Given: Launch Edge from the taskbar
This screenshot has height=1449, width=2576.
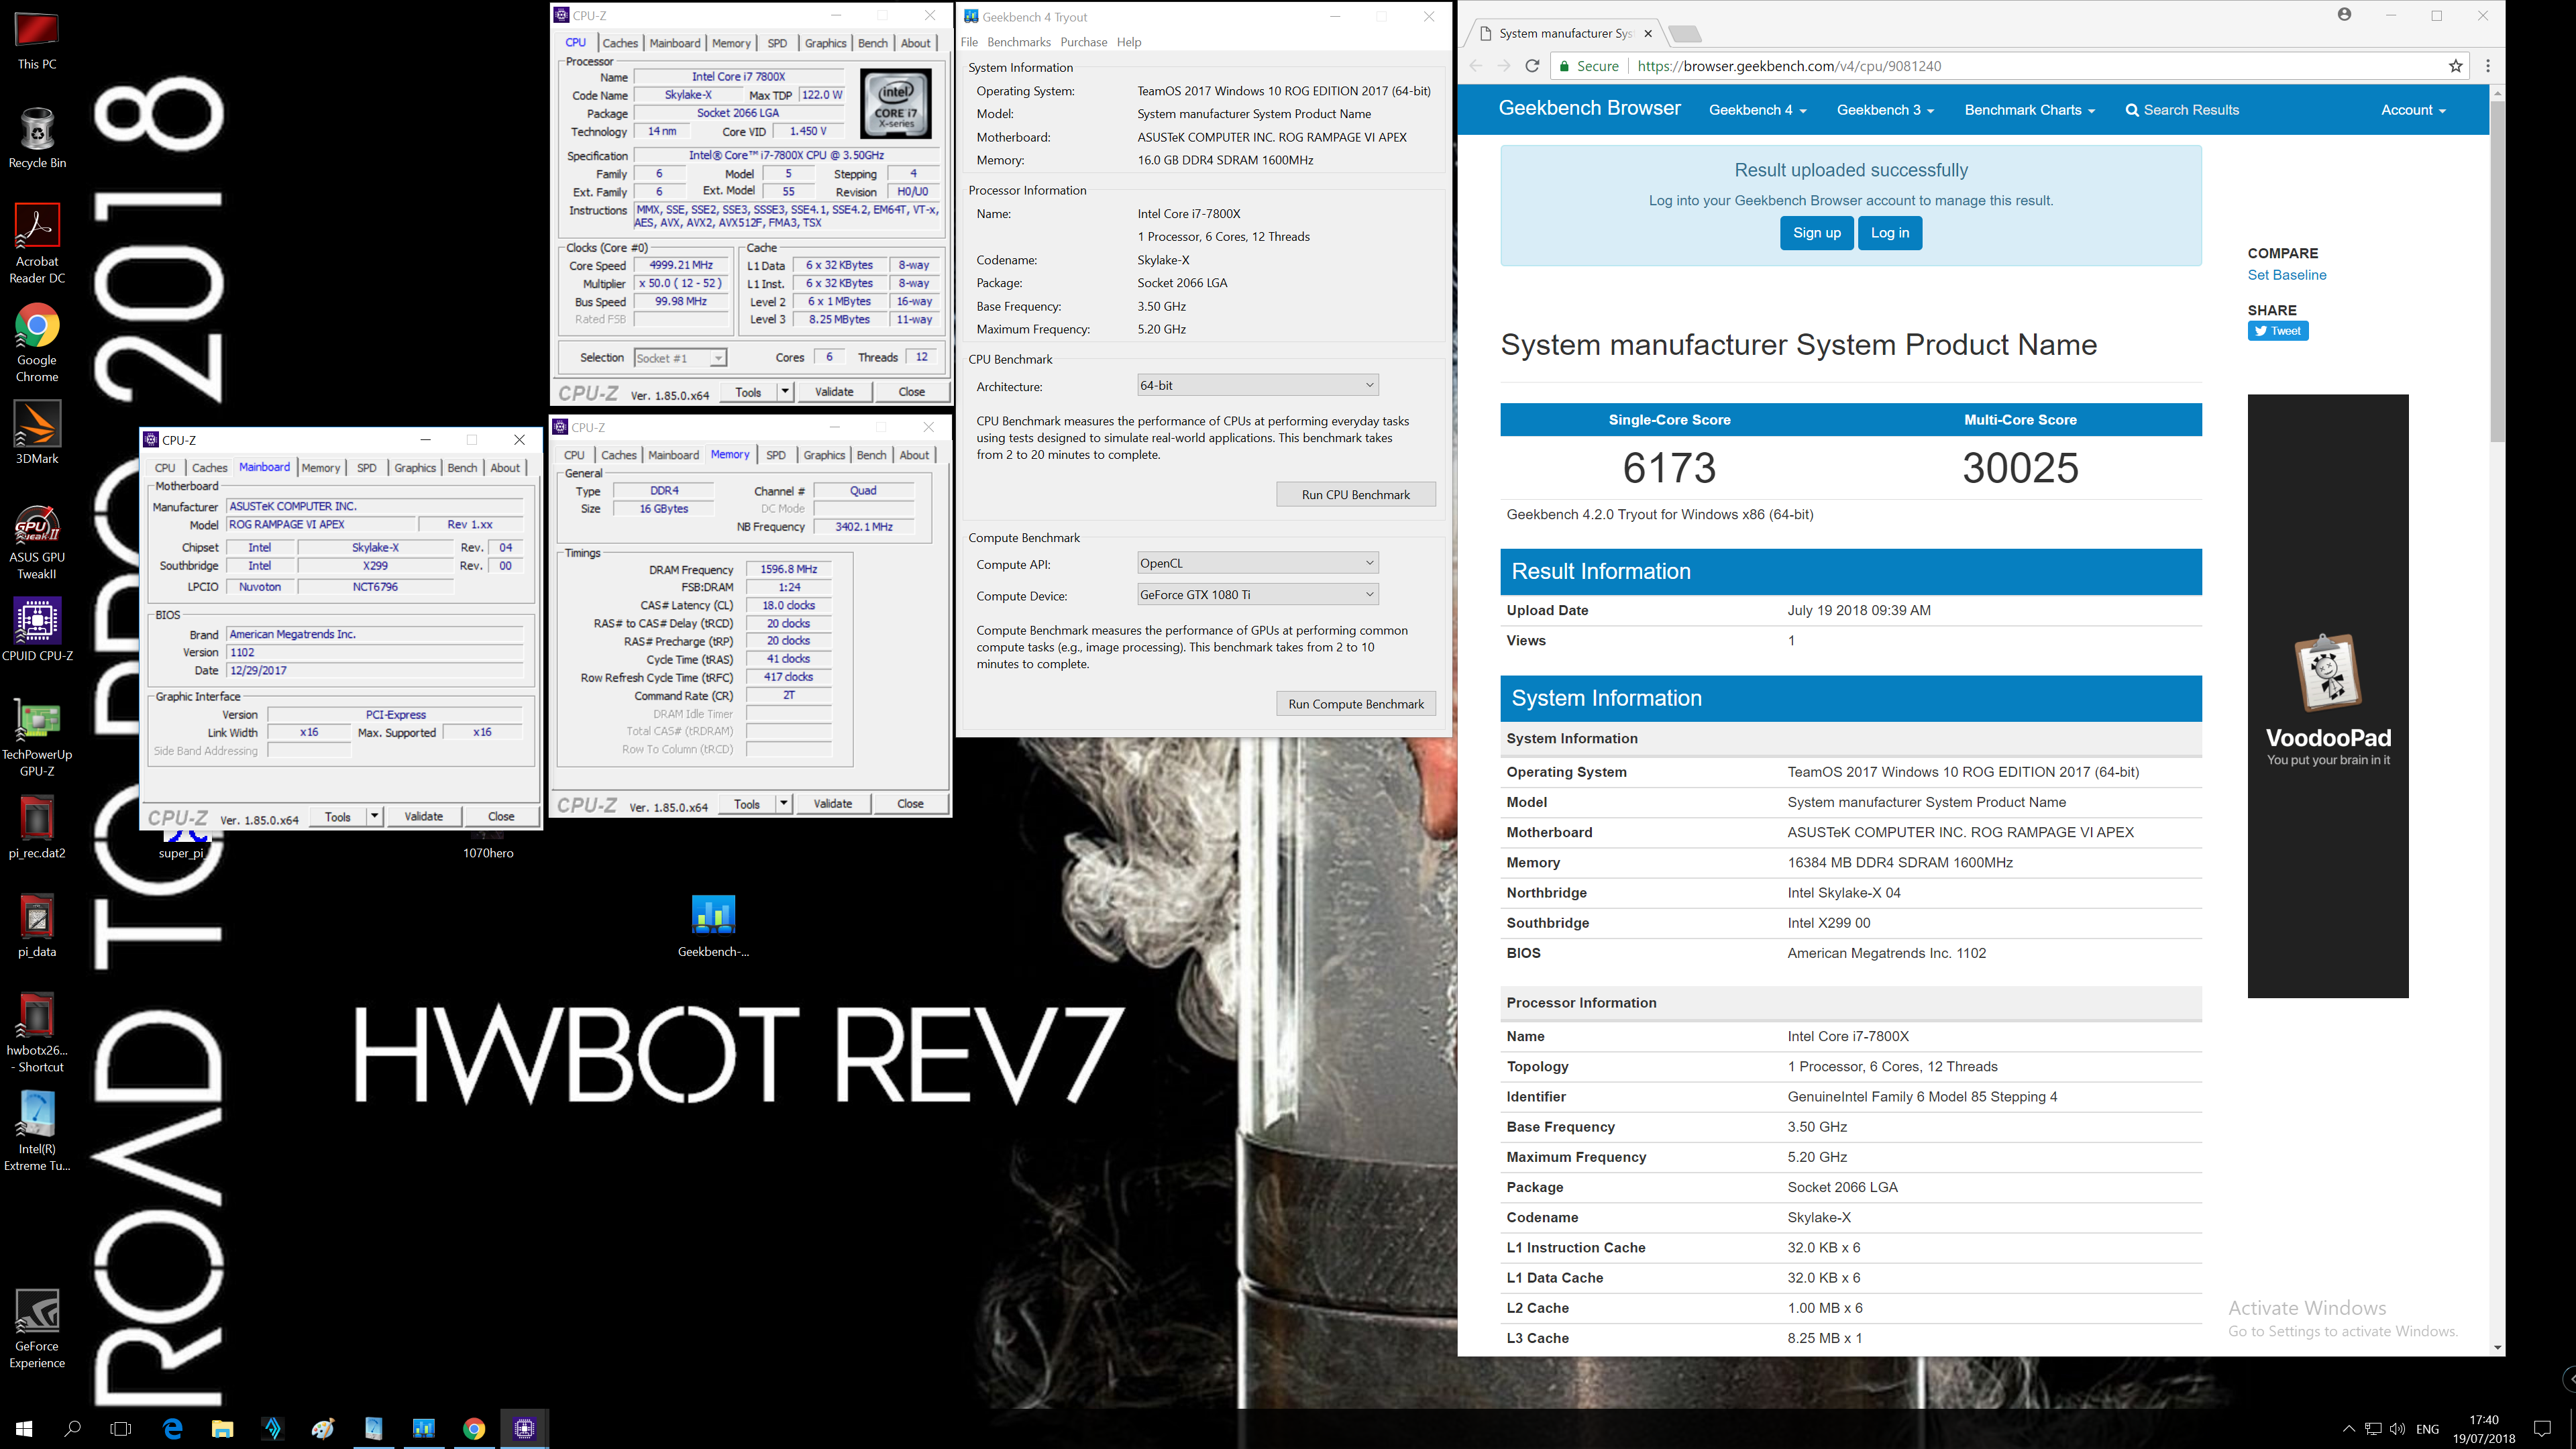Looking at the screenshot, I should (172, 1428).
